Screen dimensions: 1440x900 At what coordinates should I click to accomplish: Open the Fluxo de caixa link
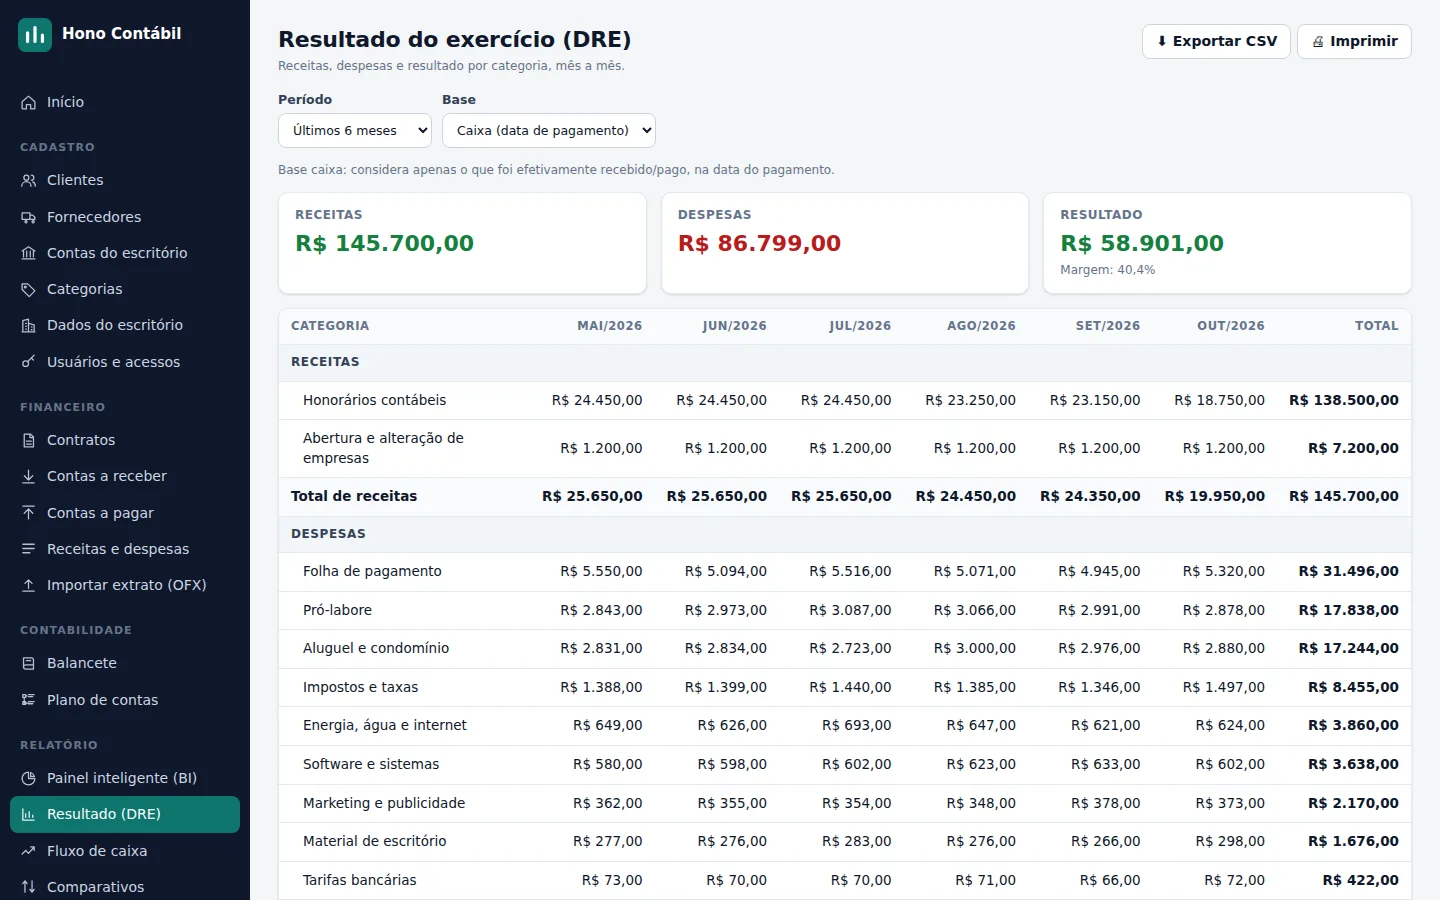tap(125, 851)
